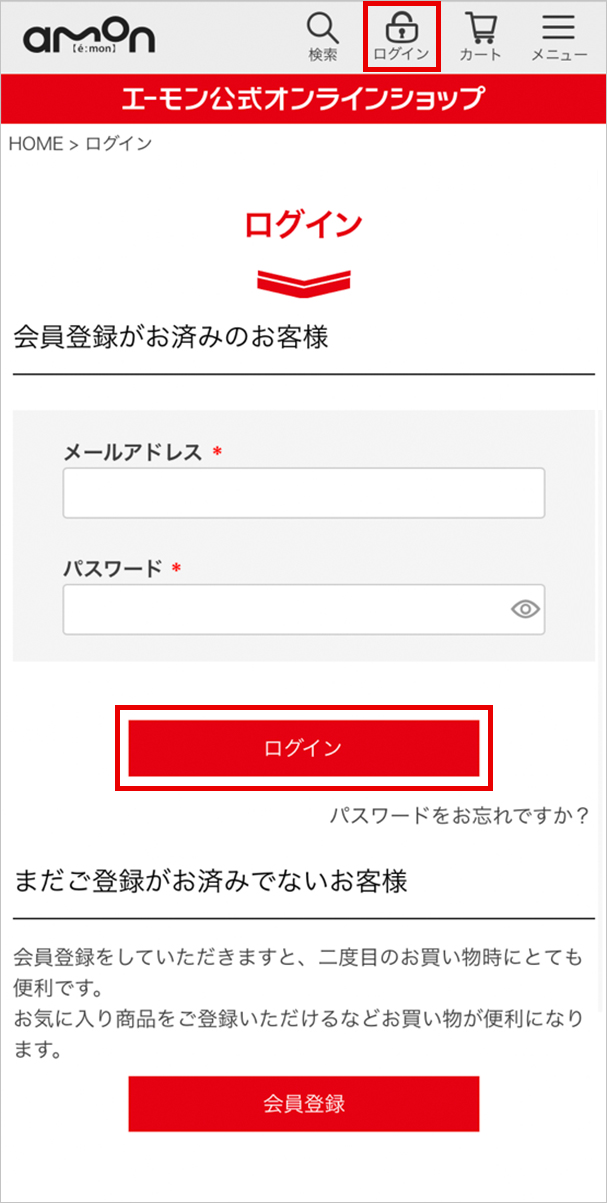Viewport: 607px width, 1203px height.
Task: Click inside the メールアドレス input field
Action: [303, 492]
